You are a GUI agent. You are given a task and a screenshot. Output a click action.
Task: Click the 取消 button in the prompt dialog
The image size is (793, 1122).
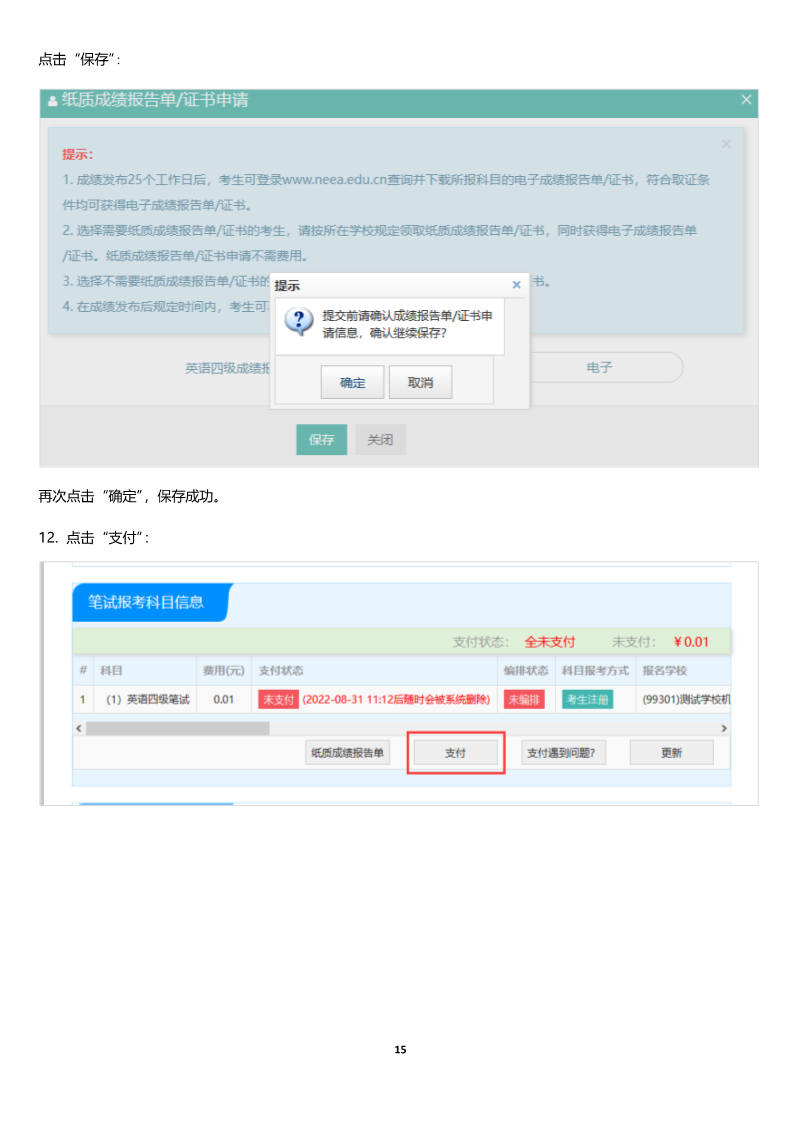tap(420, 382)
